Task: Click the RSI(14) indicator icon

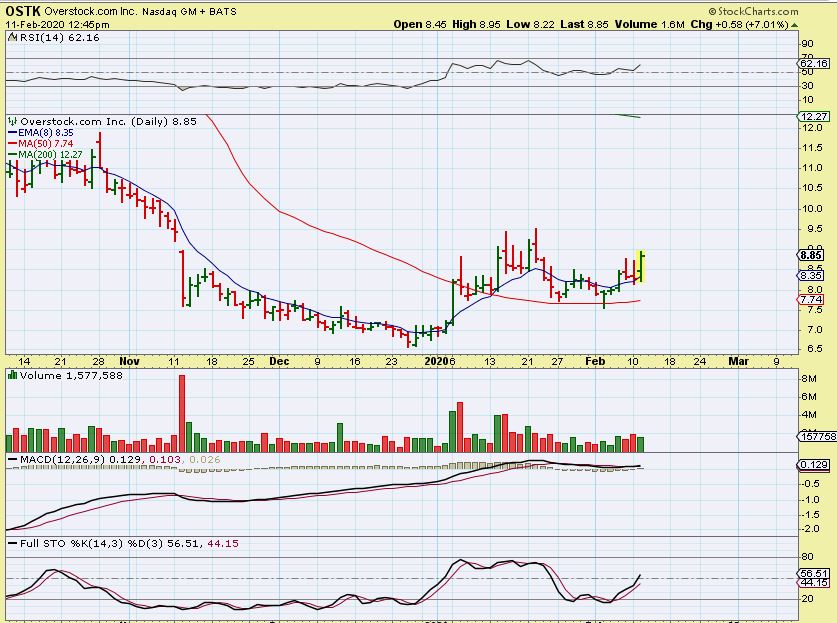Action: point(12,37)
